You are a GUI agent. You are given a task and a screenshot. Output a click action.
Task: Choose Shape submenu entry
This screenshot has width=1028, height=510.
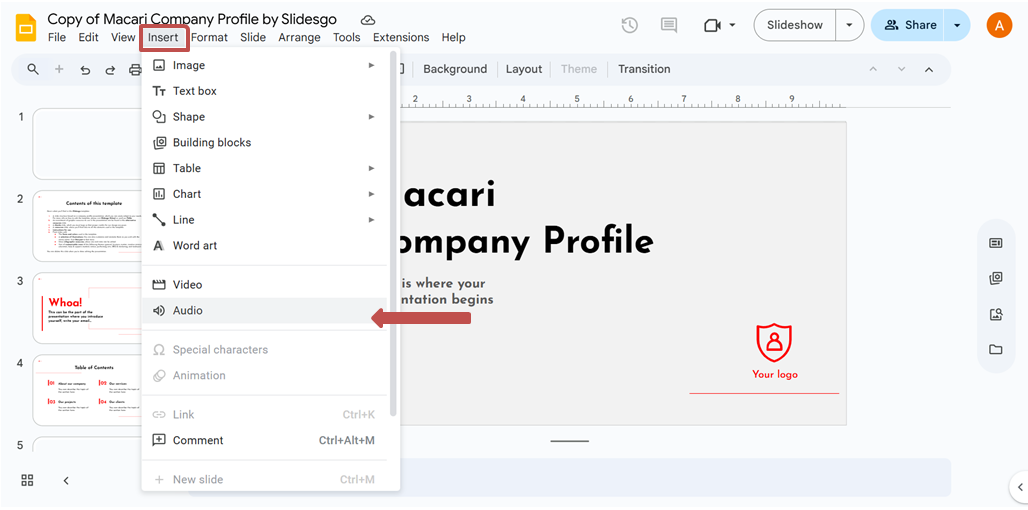click(264, 117)
